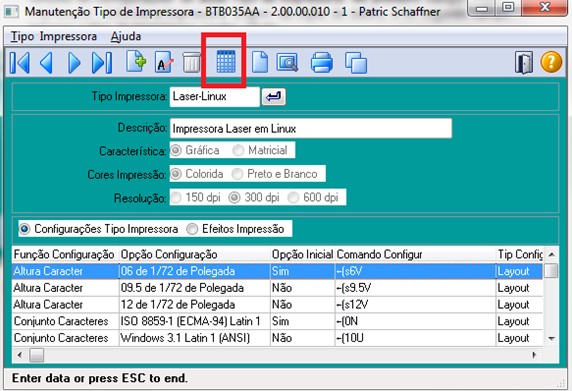Click command cell ~(s9.5V
572x391 pixels.
pyautogui.click(x=416, y=288)
